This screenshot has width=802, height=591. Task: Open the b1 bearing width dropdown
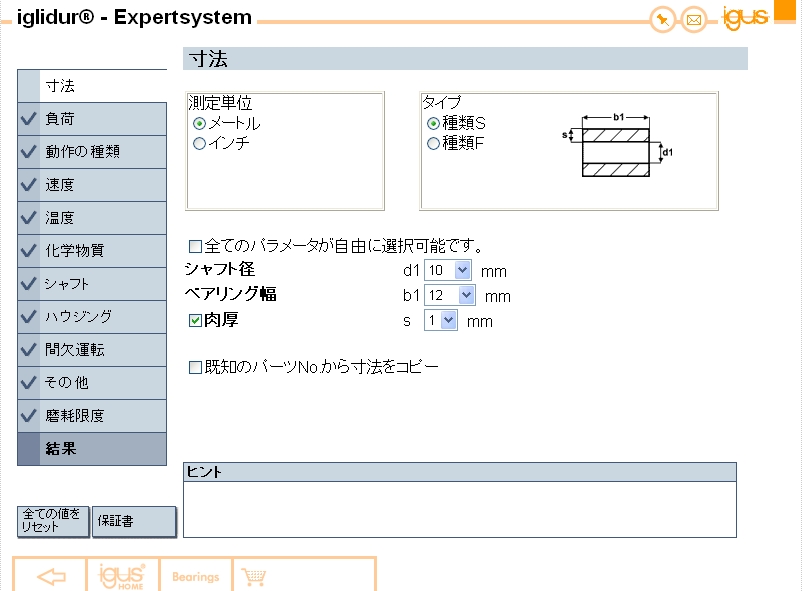(x=450, y=295)
